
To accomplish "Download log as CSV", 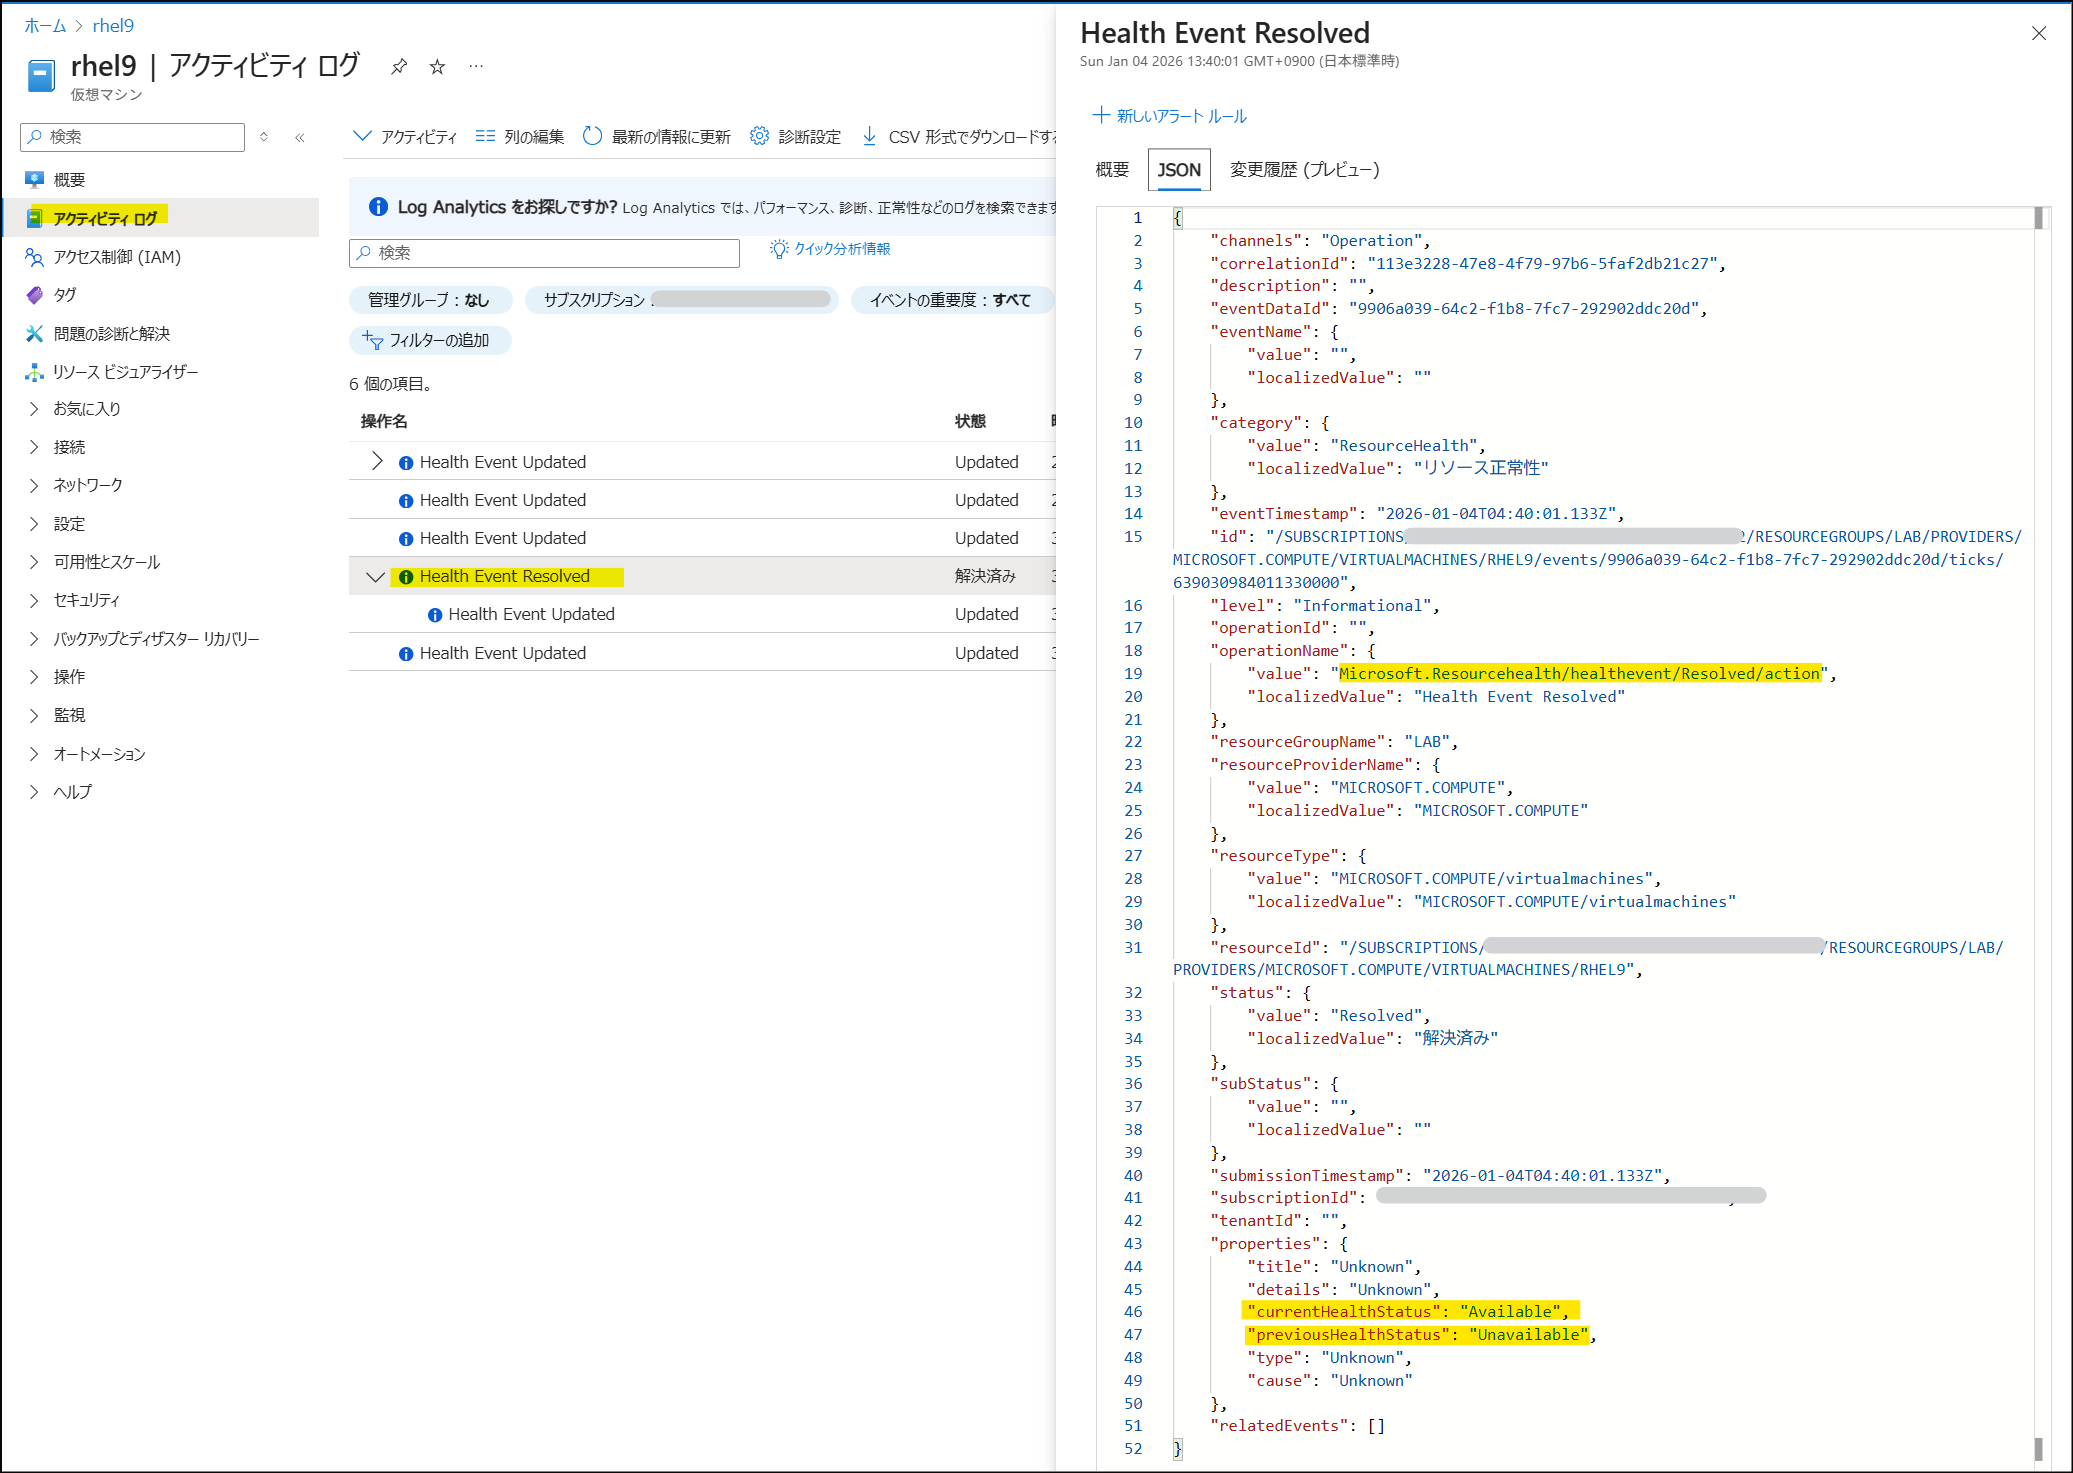I will tap(958, 137).
